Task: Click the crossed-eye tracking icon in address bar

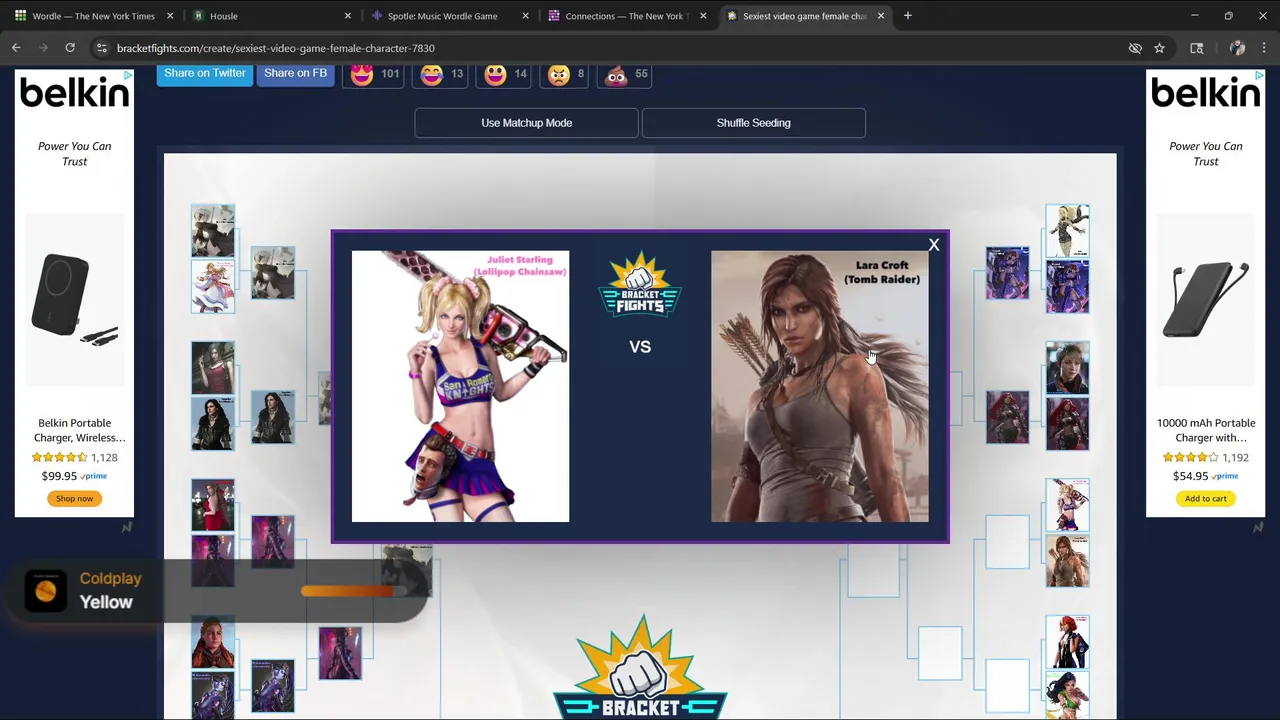Action: (1135, 48)
